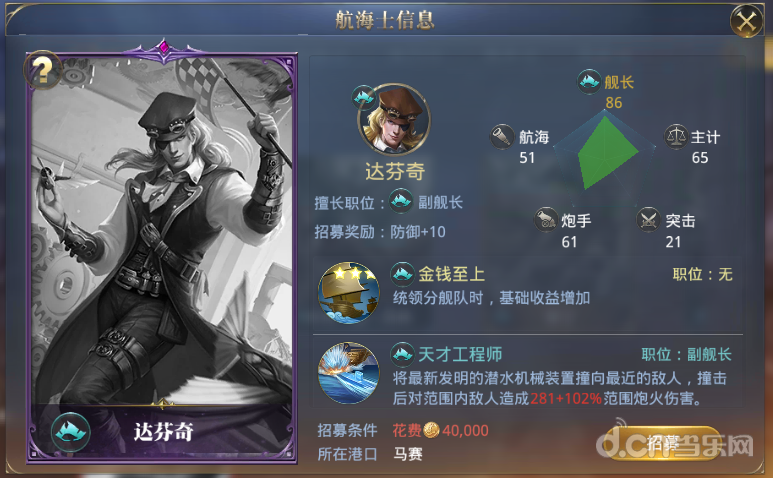
Task: Click the 舰长 ship icon above radar chart
Action: tap(589, 81)
